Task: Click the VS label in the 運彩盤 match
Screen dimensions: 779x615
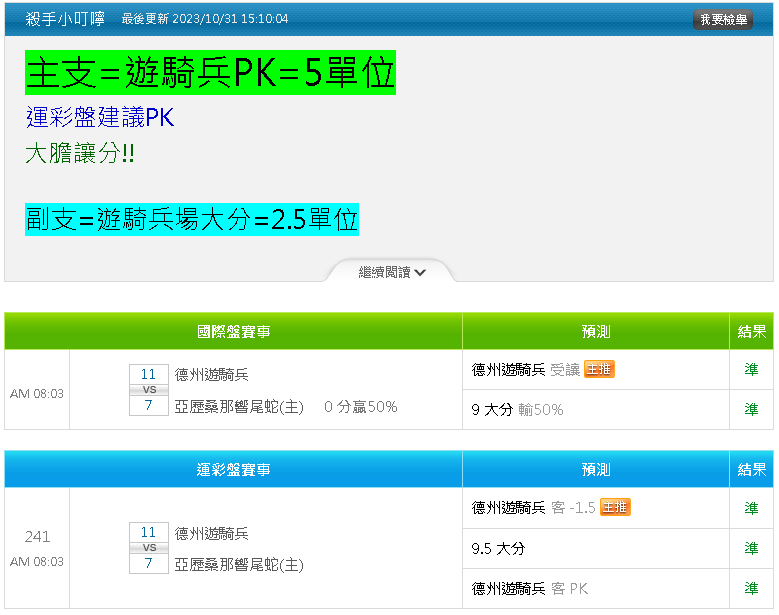Action: tap(149, 547)
